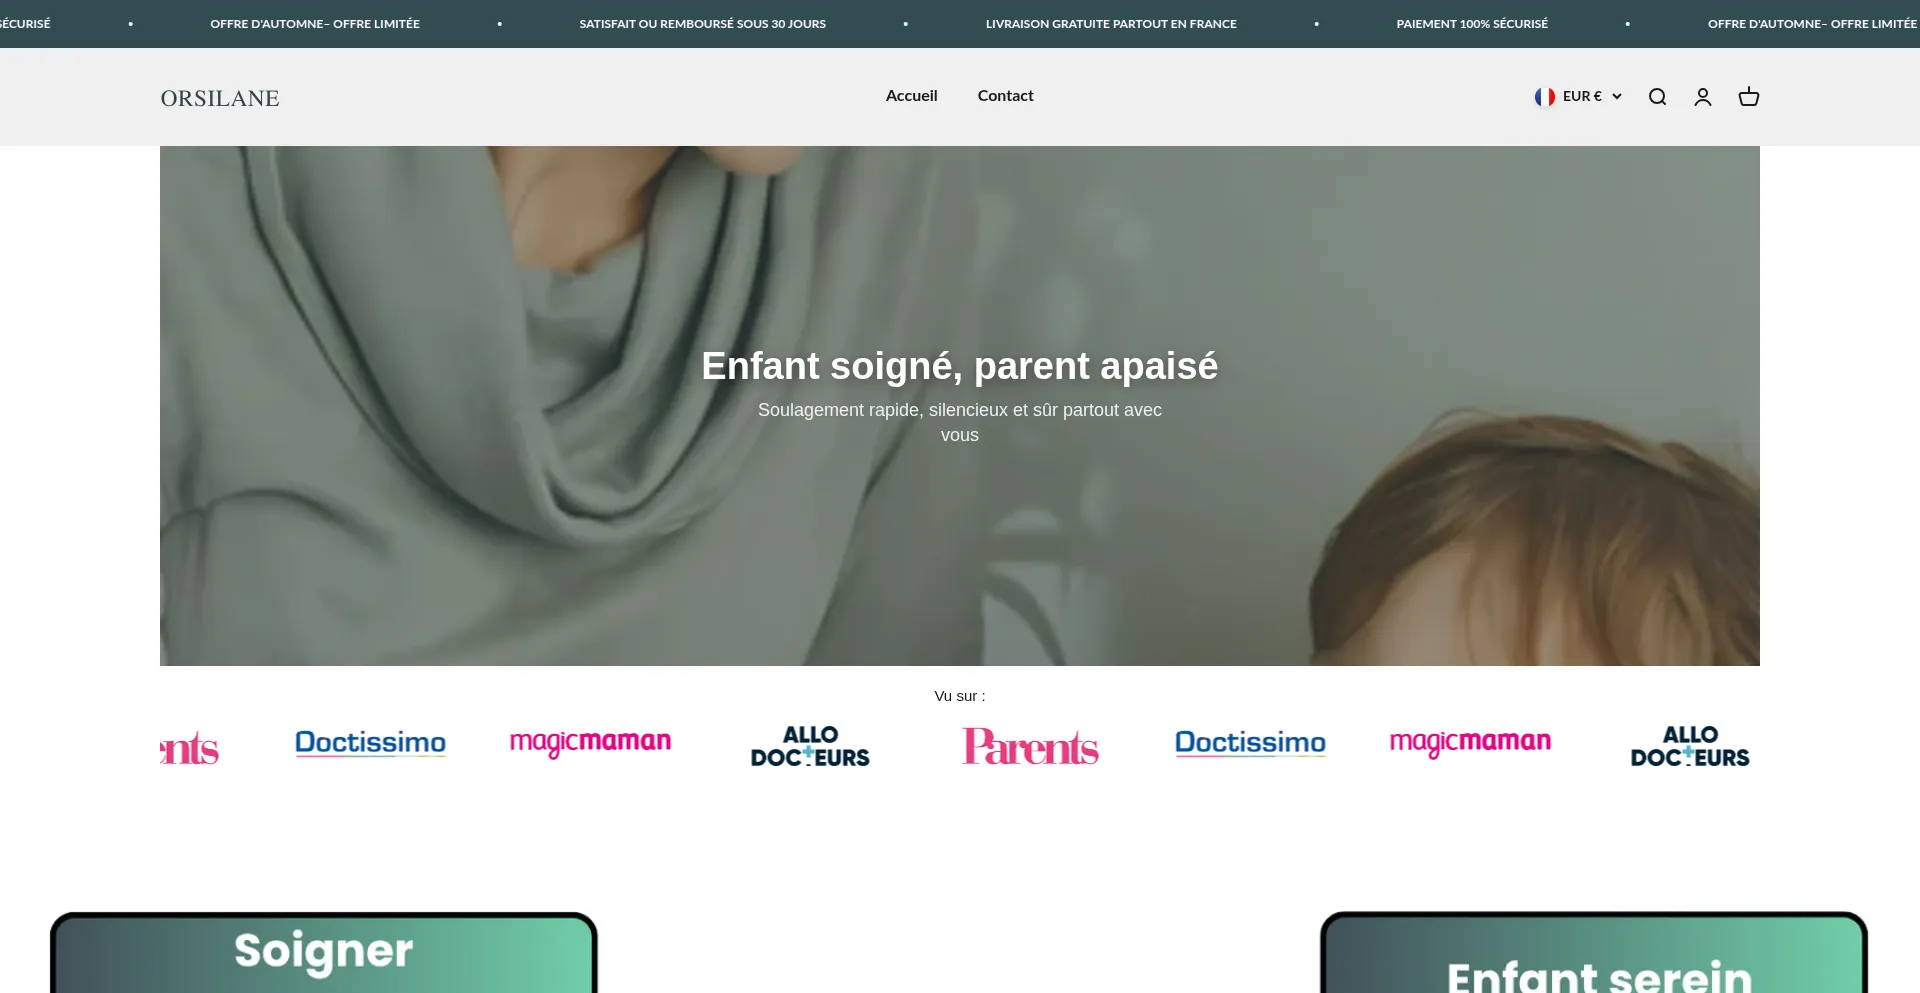1920x993 pixels.
Task: Click the second magicmaman logo
Action: coord(1470,743)
